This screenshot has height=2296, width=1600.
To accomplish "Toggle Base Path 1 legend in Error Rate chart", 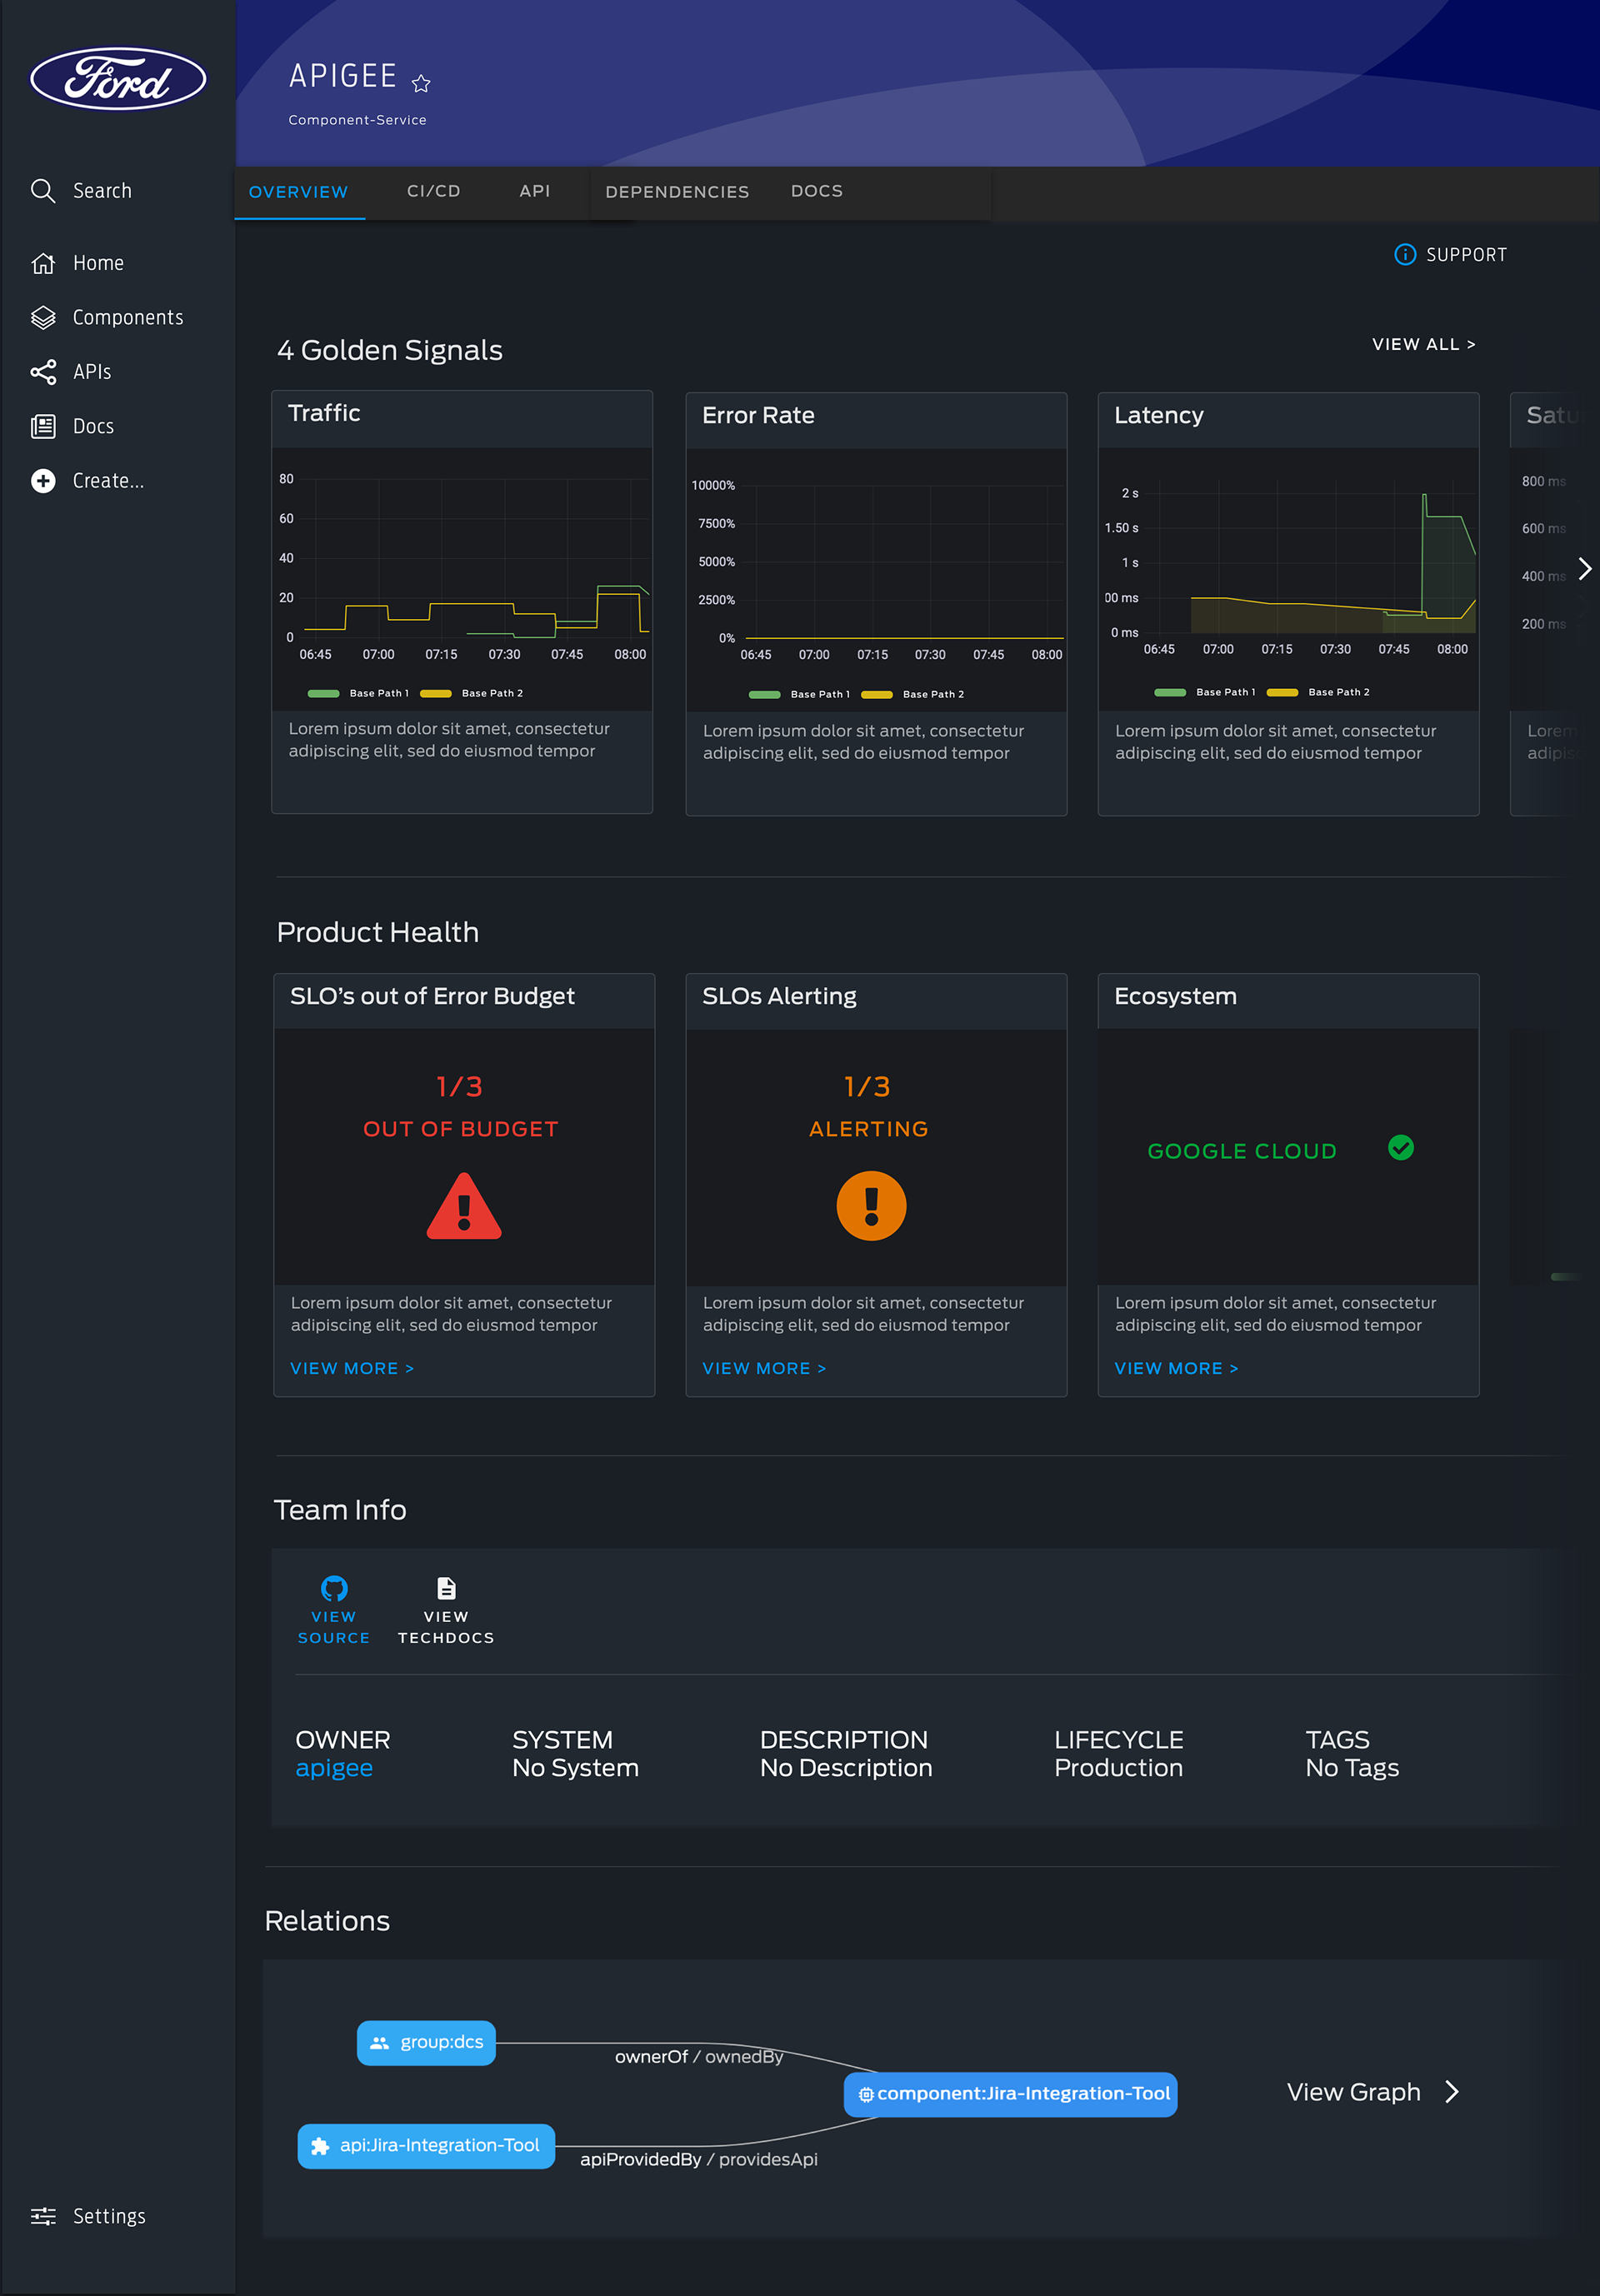I will (799, 694).
